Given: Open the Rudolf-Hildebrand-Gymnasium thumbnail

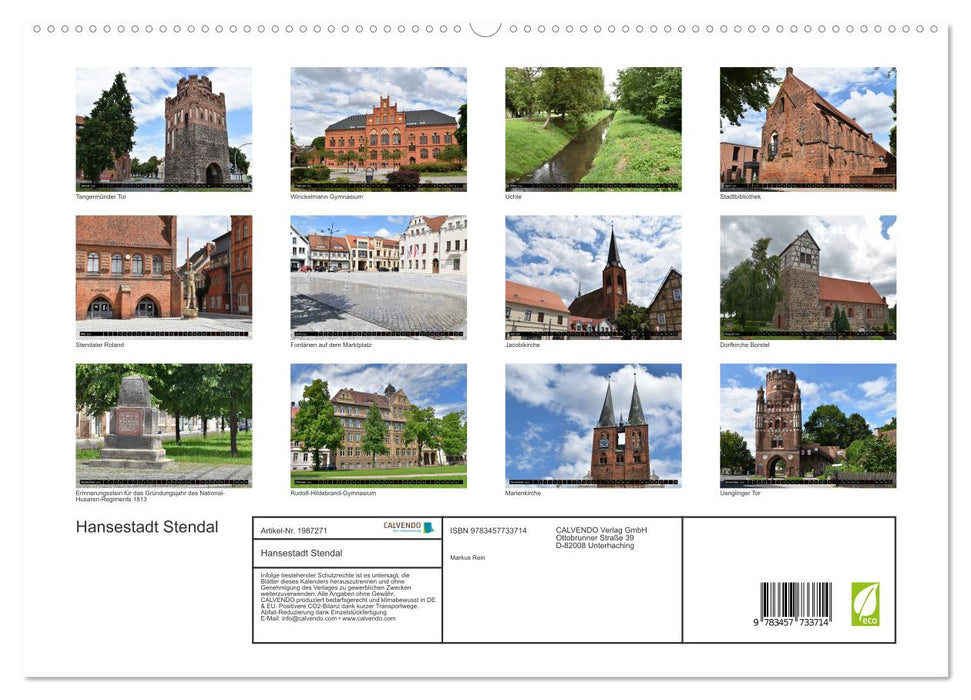Looking at the screenshot, I should point(378,424).
